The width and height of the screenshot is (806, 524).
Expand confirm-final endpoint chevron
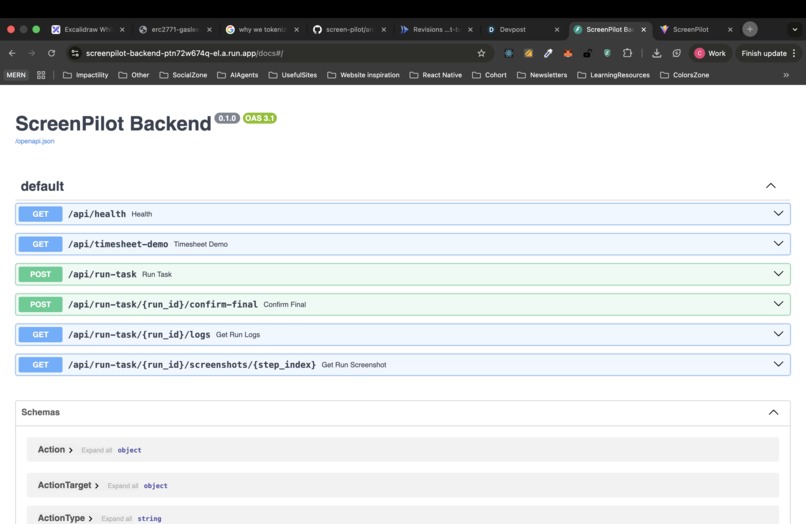pyautogui.click(x=778, y=304)
